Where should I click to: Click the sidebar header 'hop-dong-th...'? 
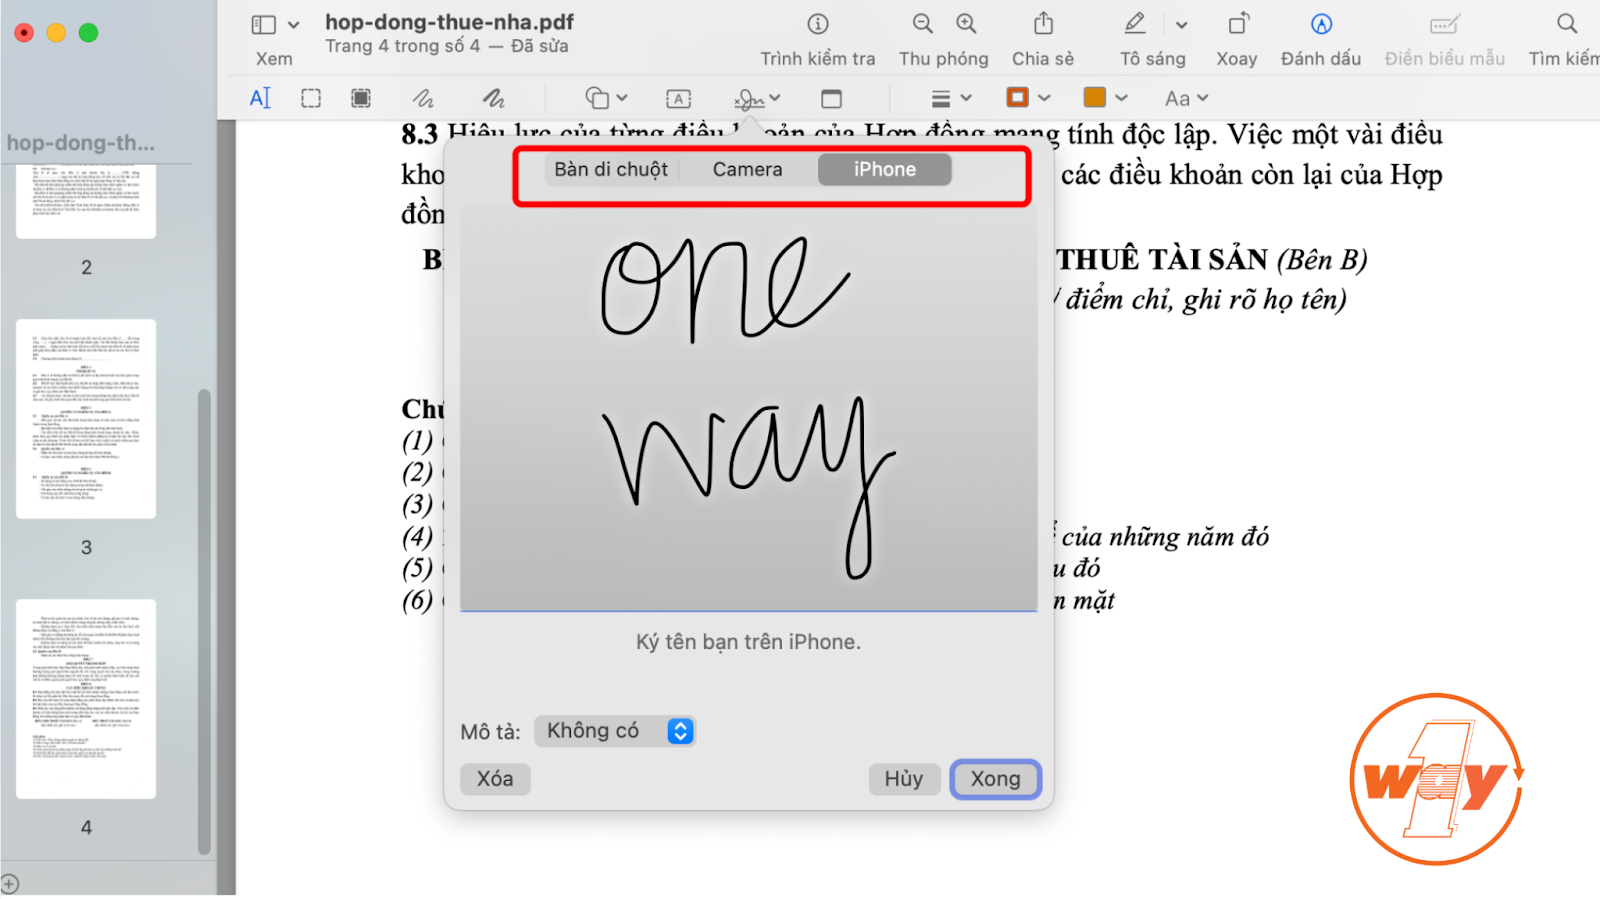(x=80, y=143)
